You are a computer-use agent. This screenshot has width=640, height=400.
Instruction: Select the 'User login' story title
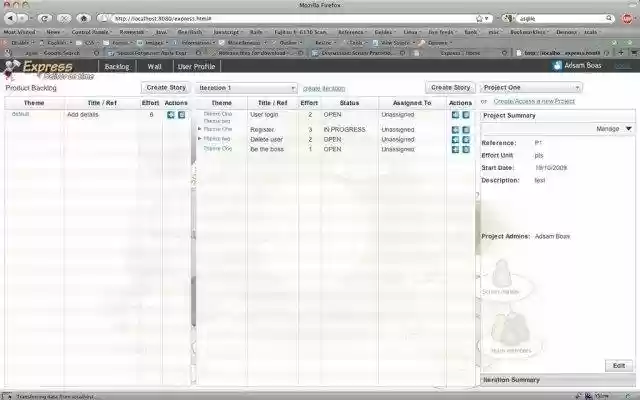264,115
